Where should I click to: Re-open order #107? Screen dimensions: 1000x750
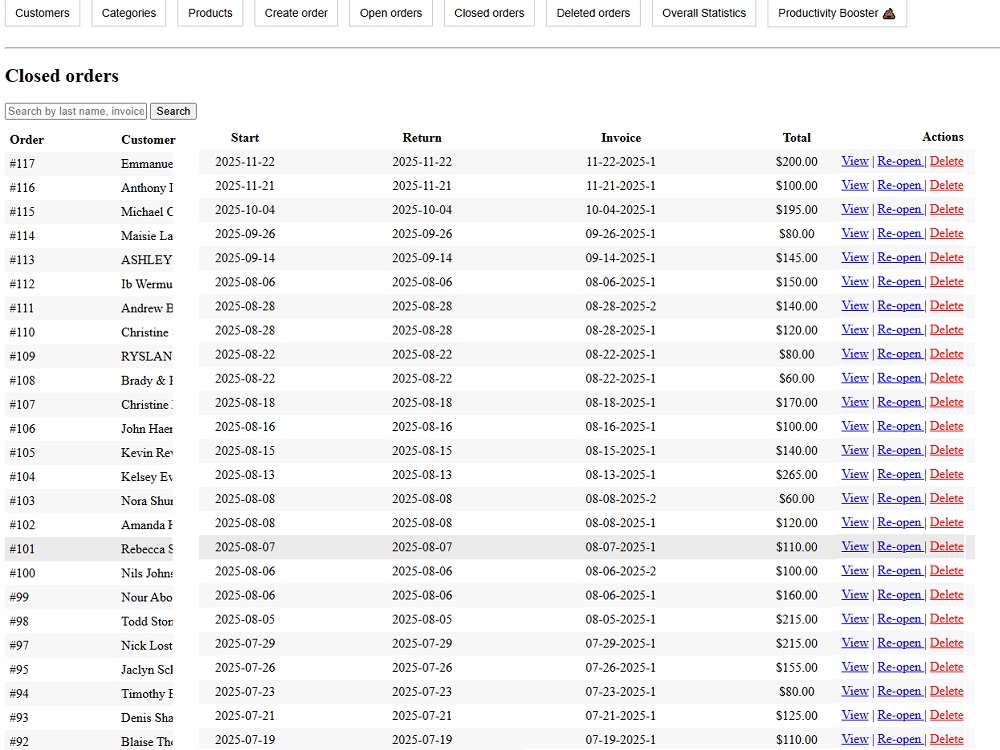pos(900,402)
